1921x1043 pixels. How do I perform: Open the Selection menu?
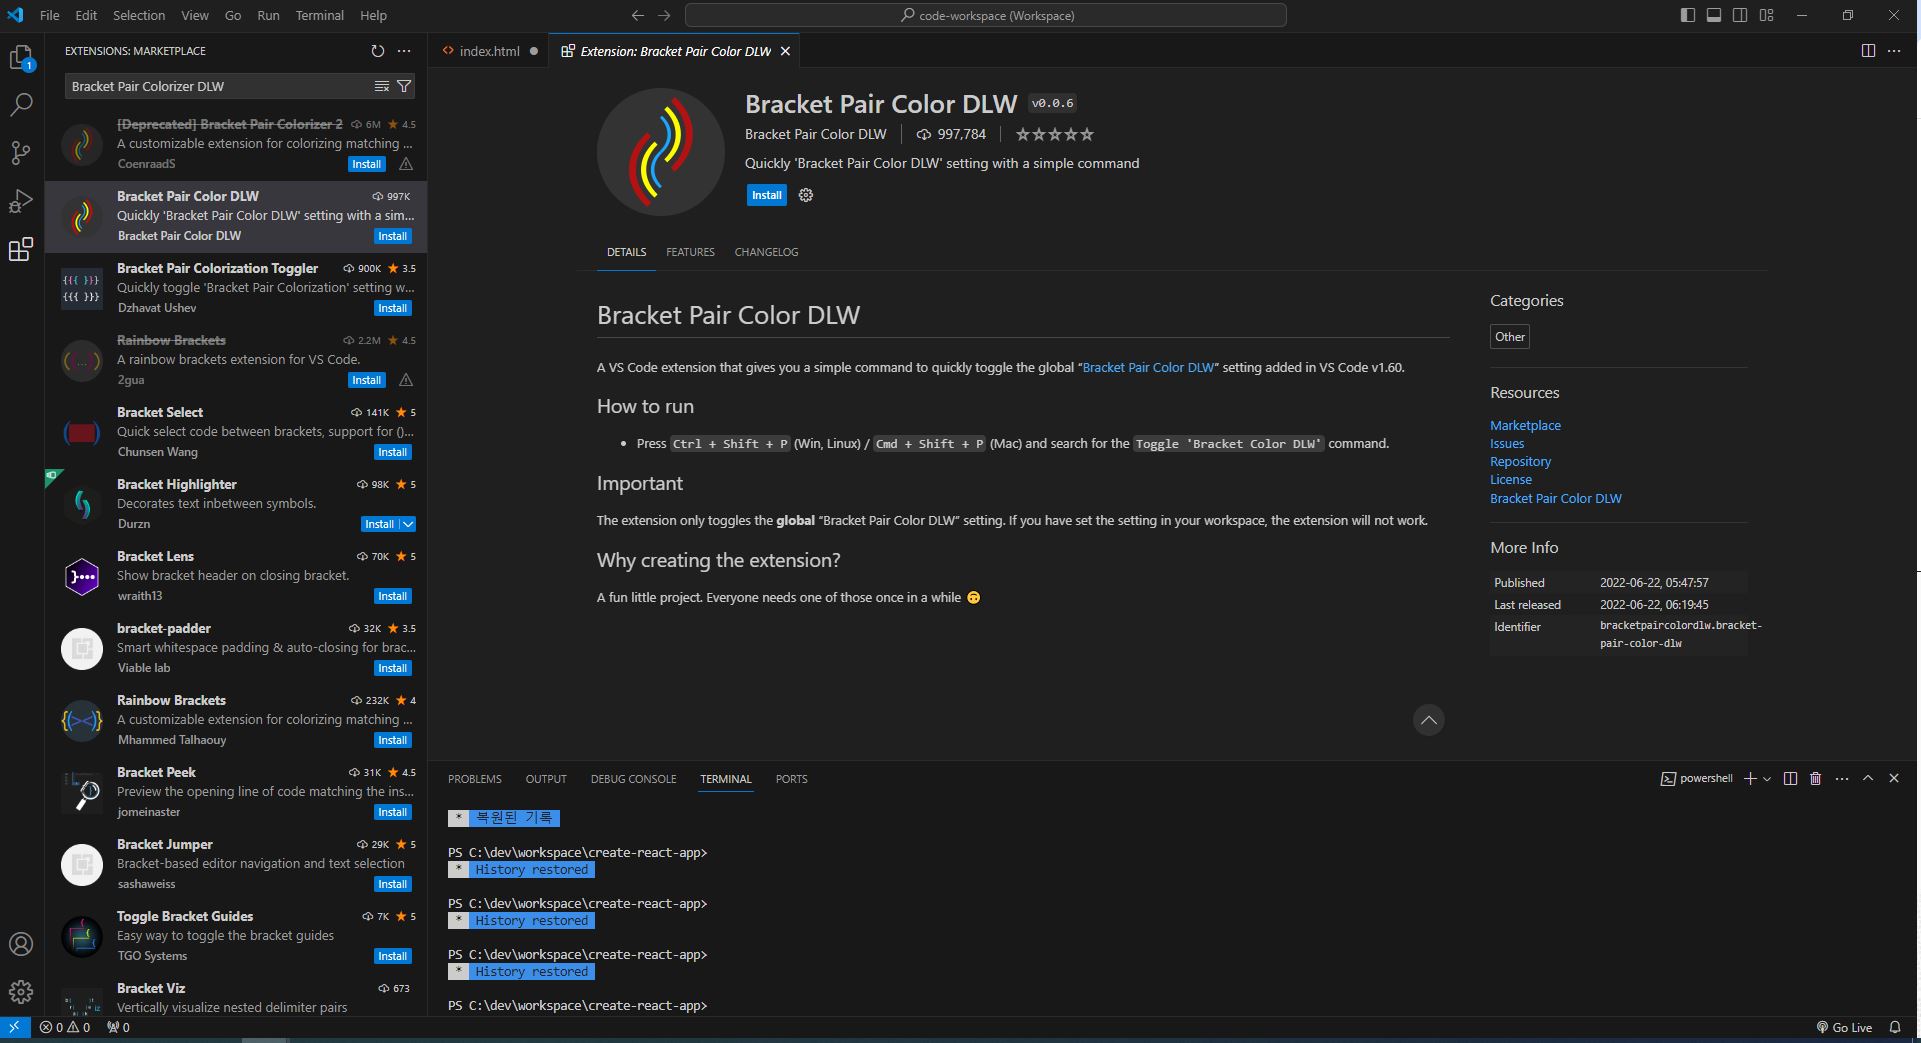point(139,15)
